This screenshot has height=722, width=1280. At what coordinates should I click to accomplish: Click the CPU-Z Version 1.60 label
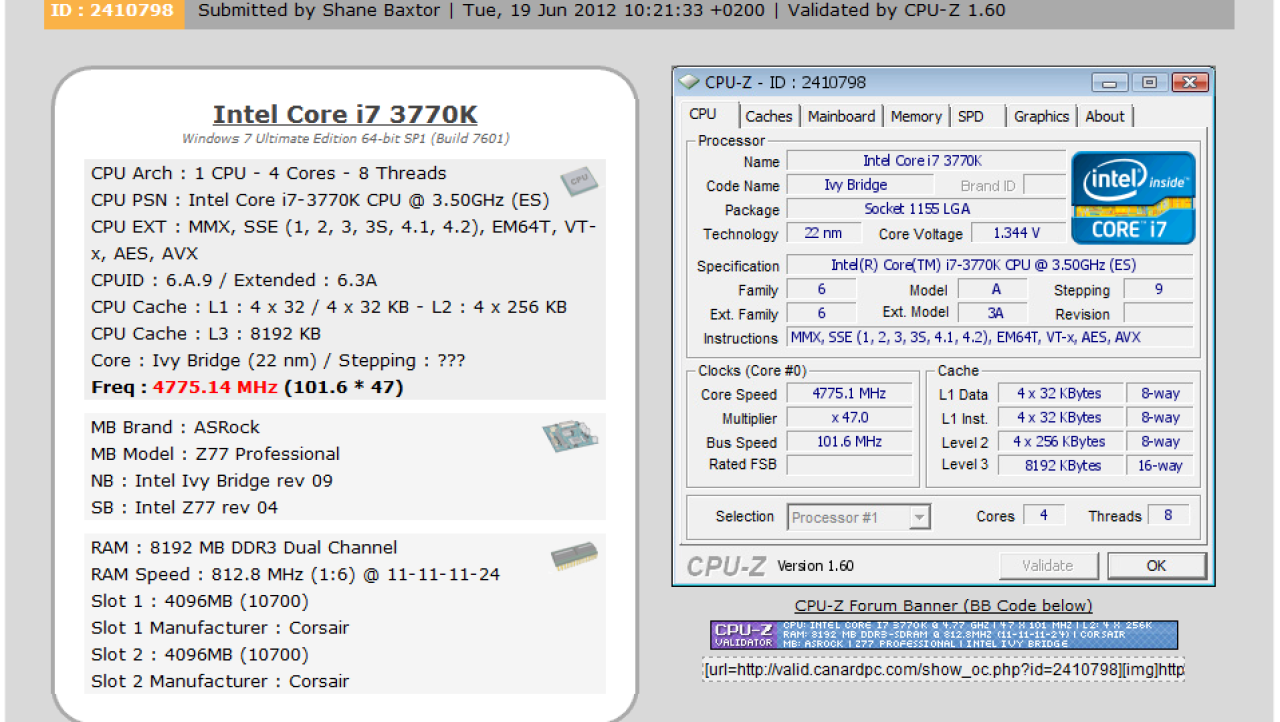[815, 566]
